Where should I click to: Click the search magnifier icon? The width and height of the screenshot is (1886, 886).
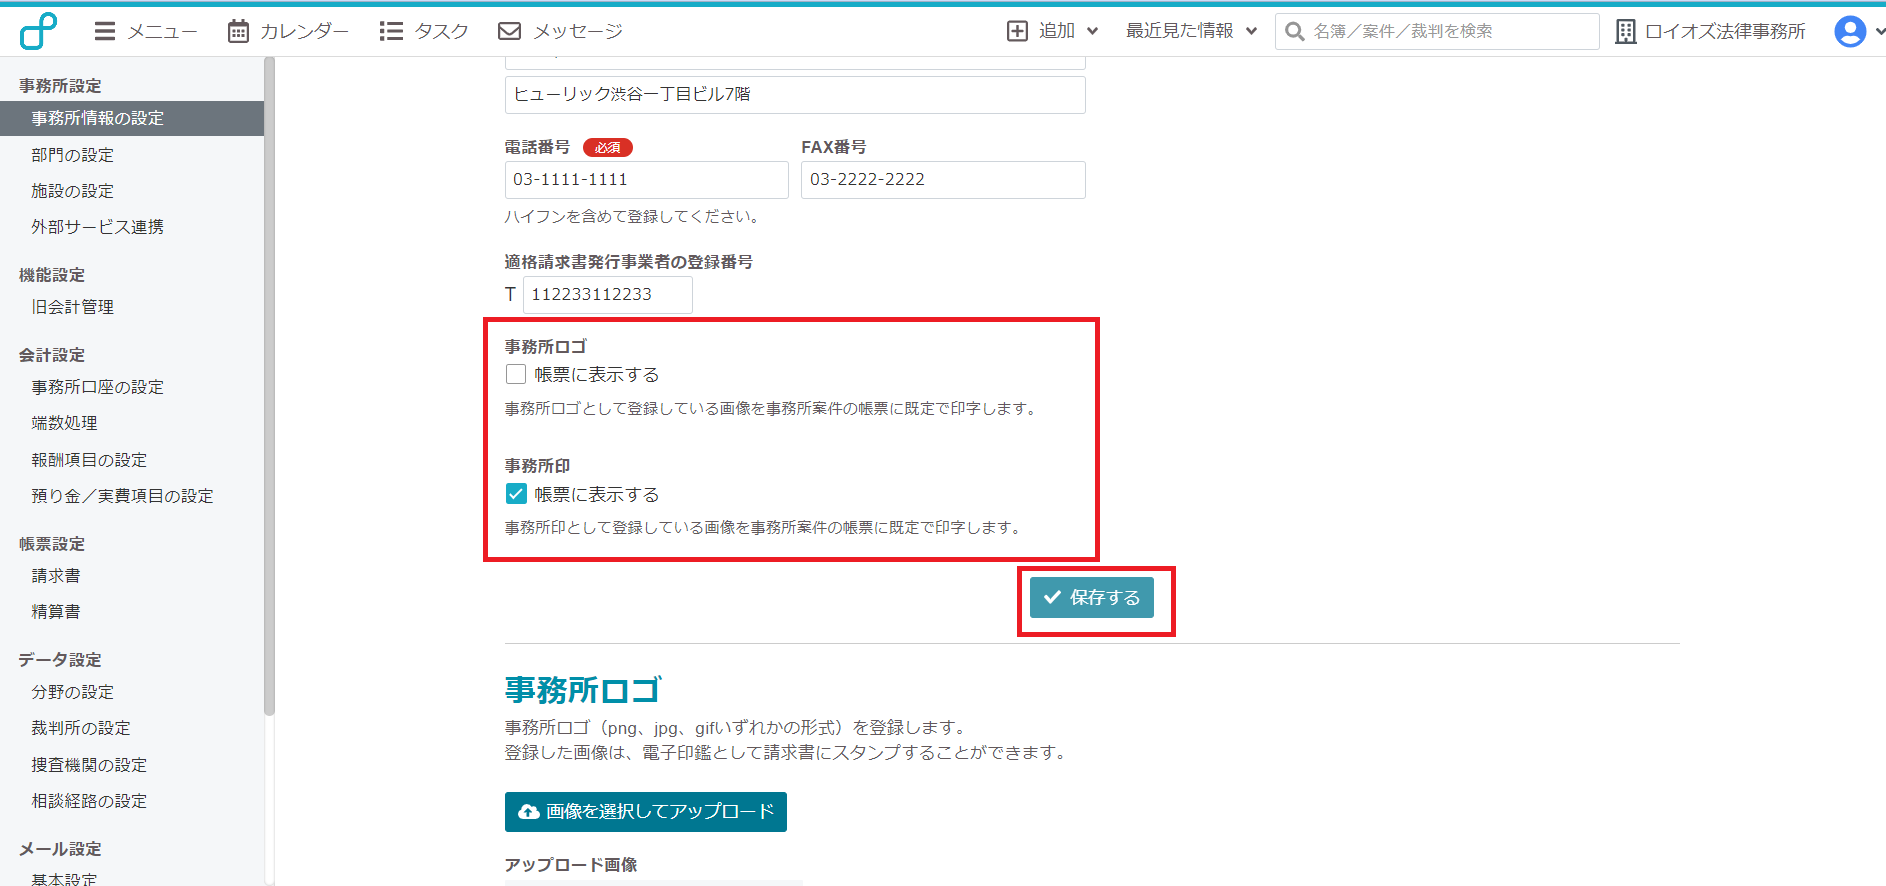(1294, 31)
